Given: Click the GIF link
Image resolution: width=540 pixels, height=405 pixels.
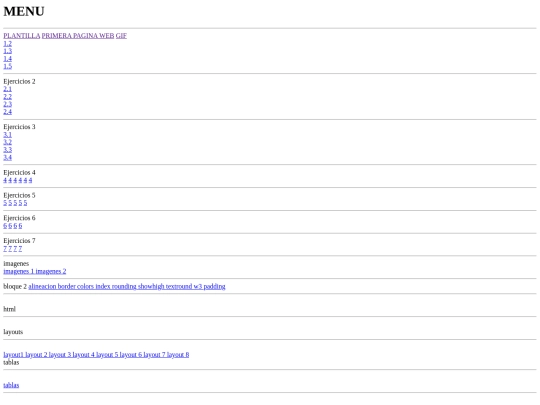Looking at the screenshot, I should [x=121, y=36].
